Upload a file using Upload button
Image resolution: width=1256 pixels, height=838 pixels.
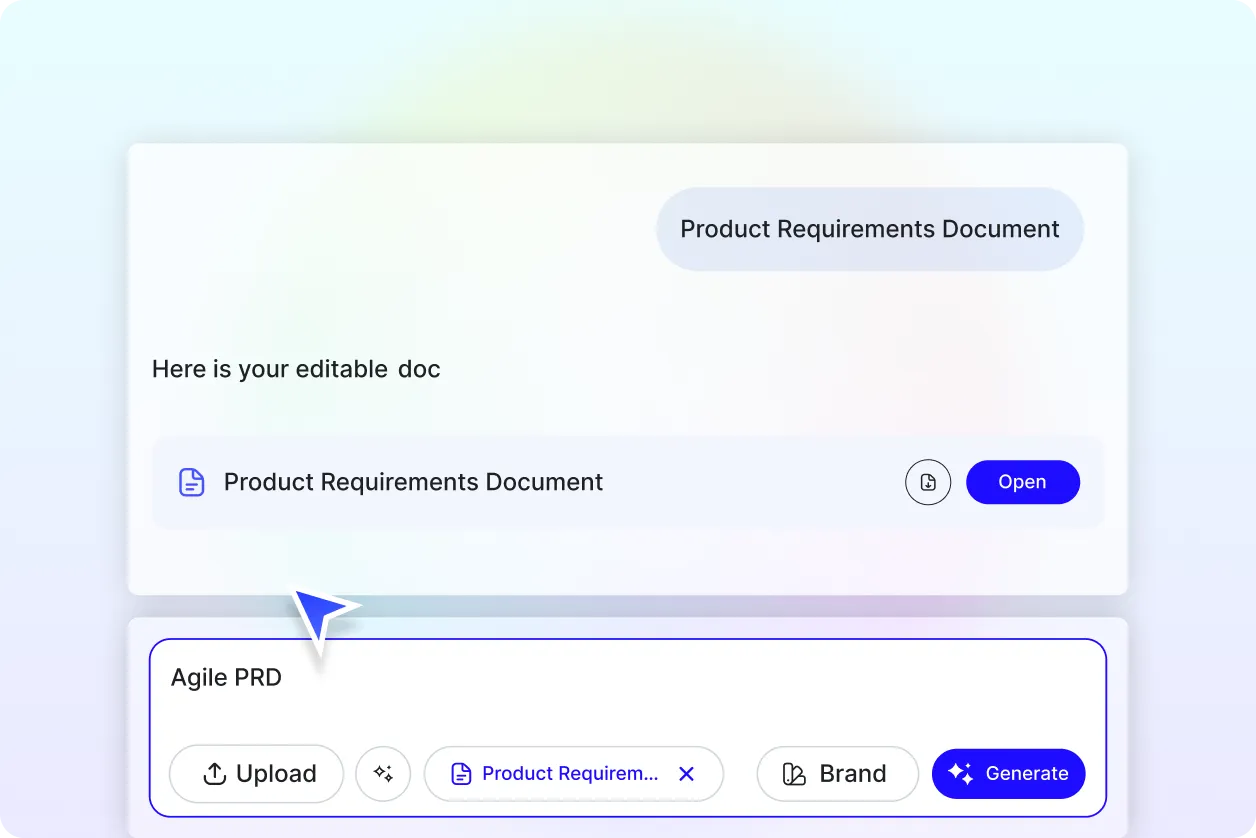pyautogui.click(x=256, y=773)
